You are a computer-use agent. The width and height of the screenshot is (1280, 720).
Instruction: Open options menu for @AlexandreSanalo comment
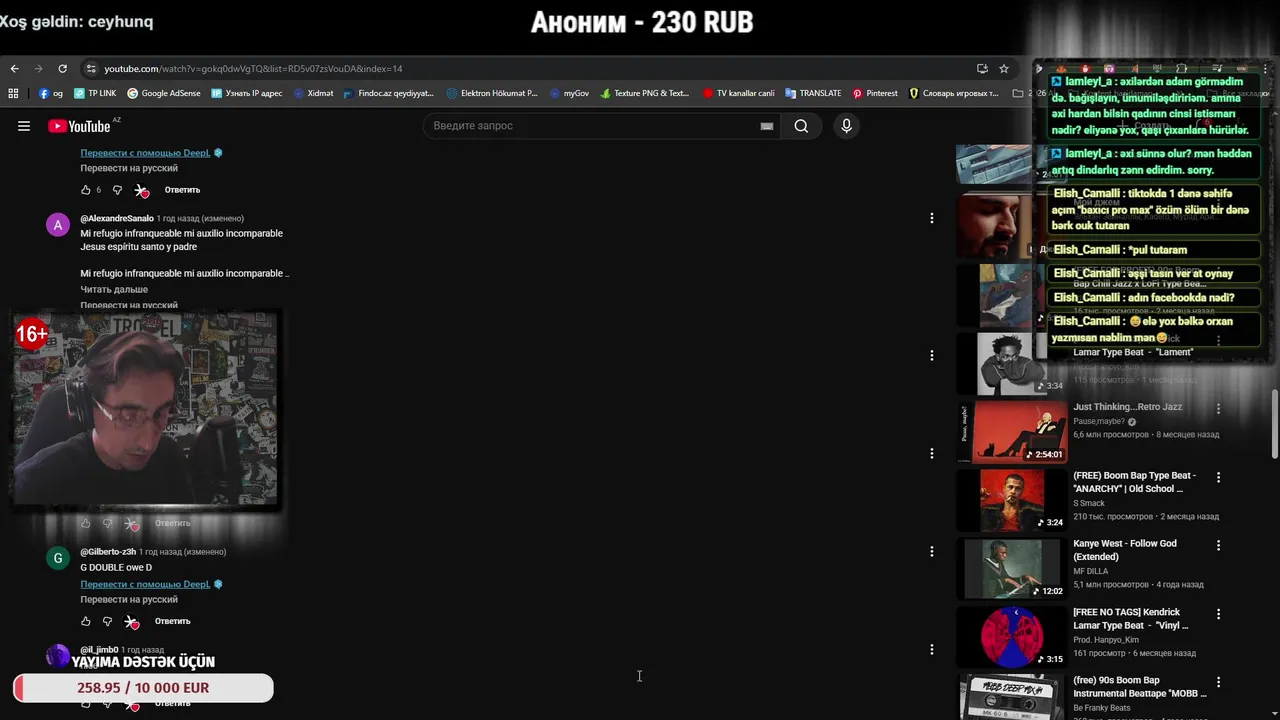tap(932, 218)
